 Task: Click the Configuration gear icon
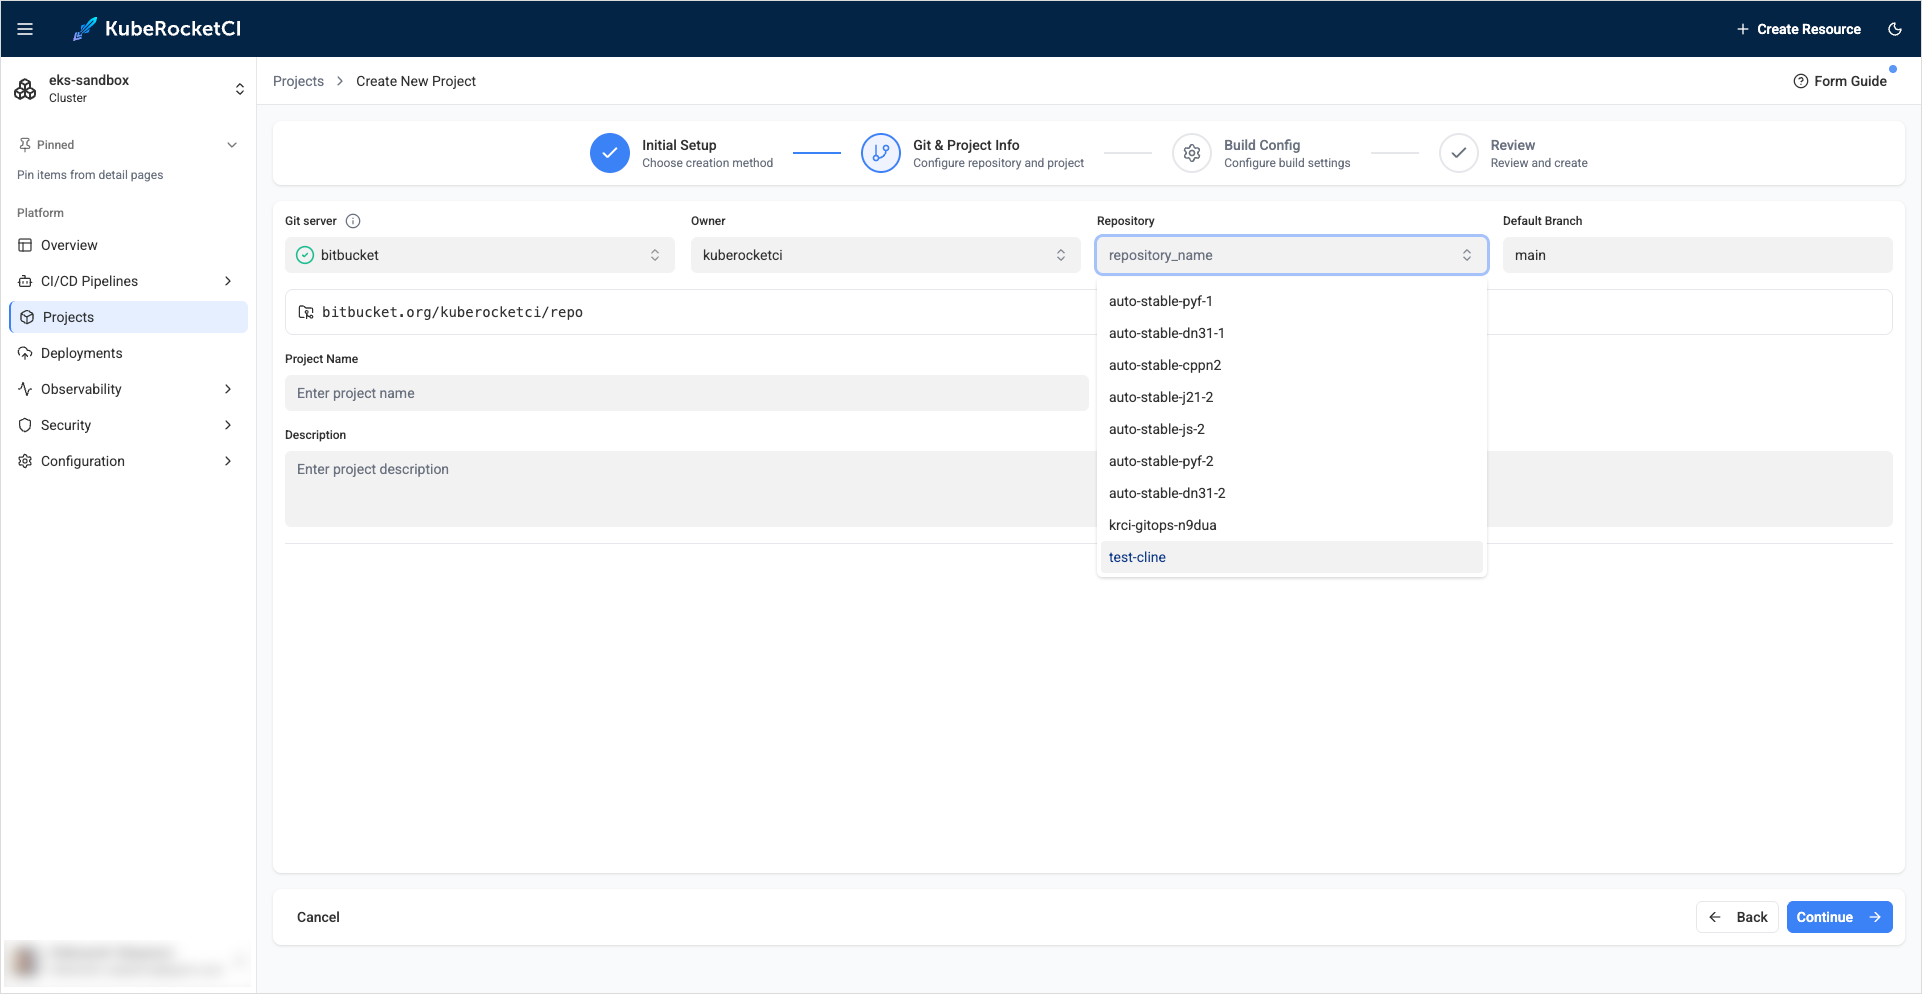pyautogui.click(x=25, y=461)
